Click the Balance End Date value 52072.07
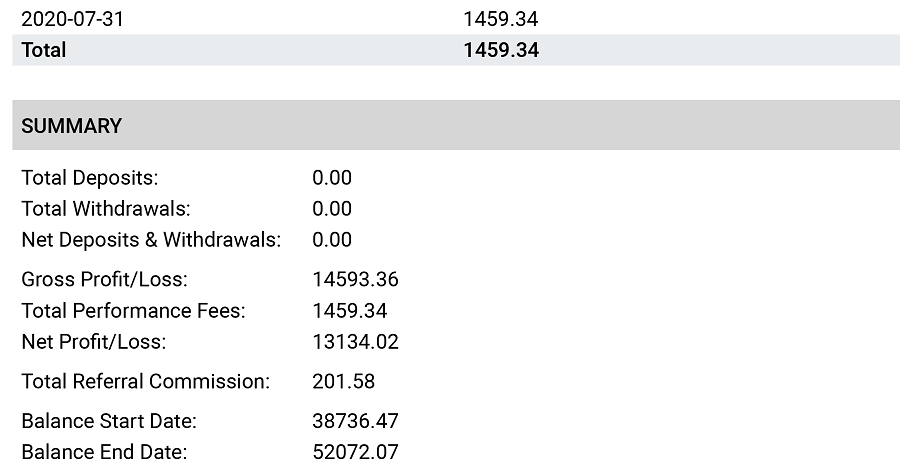The height and width of the screenshot is (469, 900). point(355,452)
